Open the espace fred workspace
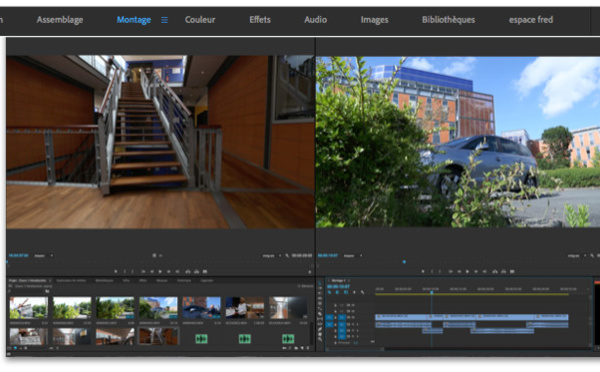The width and height of the screenshot is (600, 372). coord(531,20)
